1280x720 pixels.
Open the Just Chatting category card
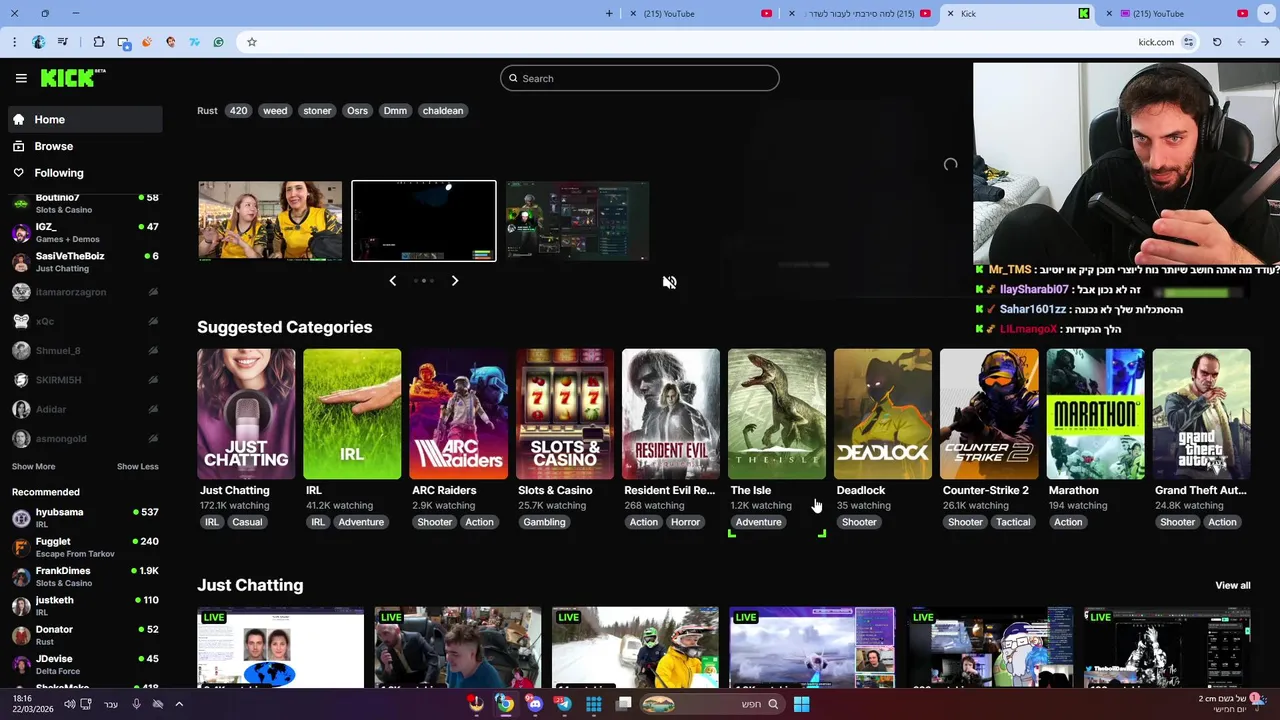tap(246, 414)
